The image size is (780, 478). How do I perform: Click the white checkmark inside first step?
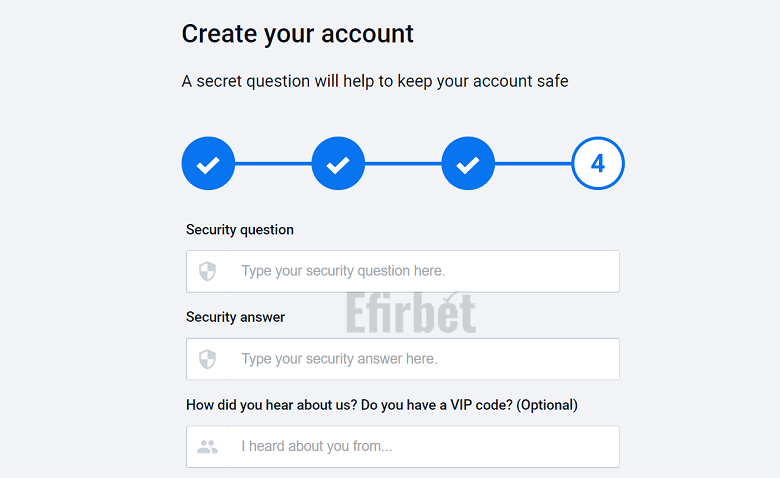coord(208,164)
